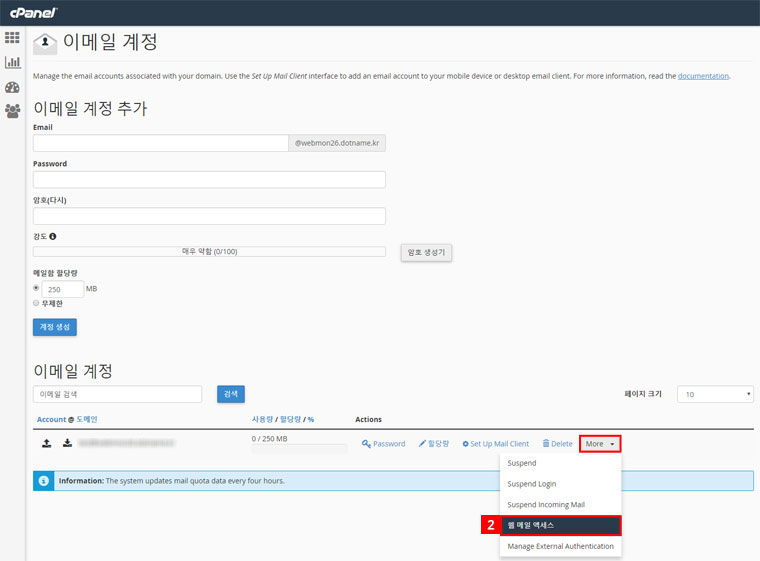
Task: Click the 암호 생성기 password generator button
Action: coord(426,252)
